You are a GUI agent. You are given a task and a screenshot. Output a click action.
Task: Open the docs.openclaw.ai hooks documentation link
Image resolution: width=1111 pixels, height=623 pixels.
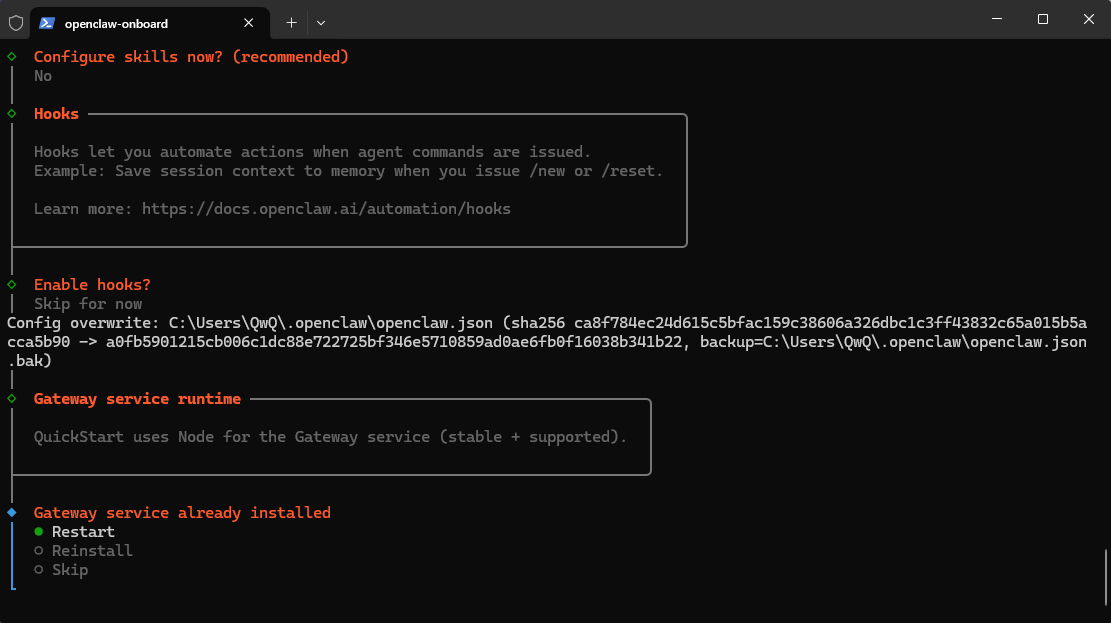click(326, 209)
